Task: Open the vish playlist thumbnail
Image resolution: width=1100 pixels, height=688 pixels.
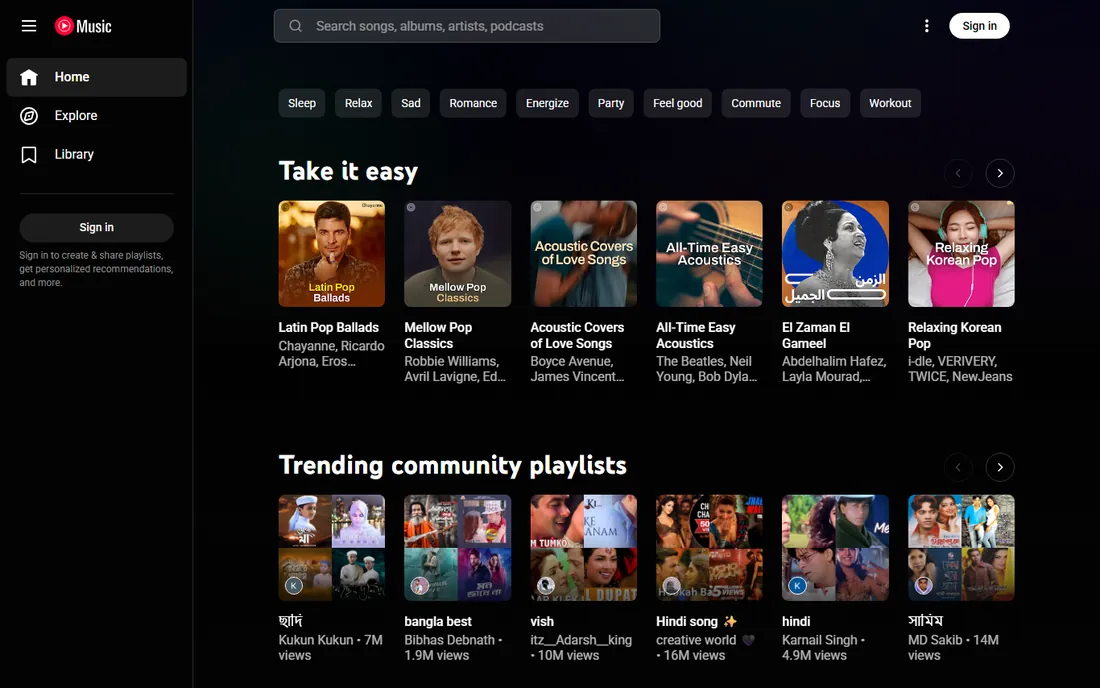Action: 584,548
